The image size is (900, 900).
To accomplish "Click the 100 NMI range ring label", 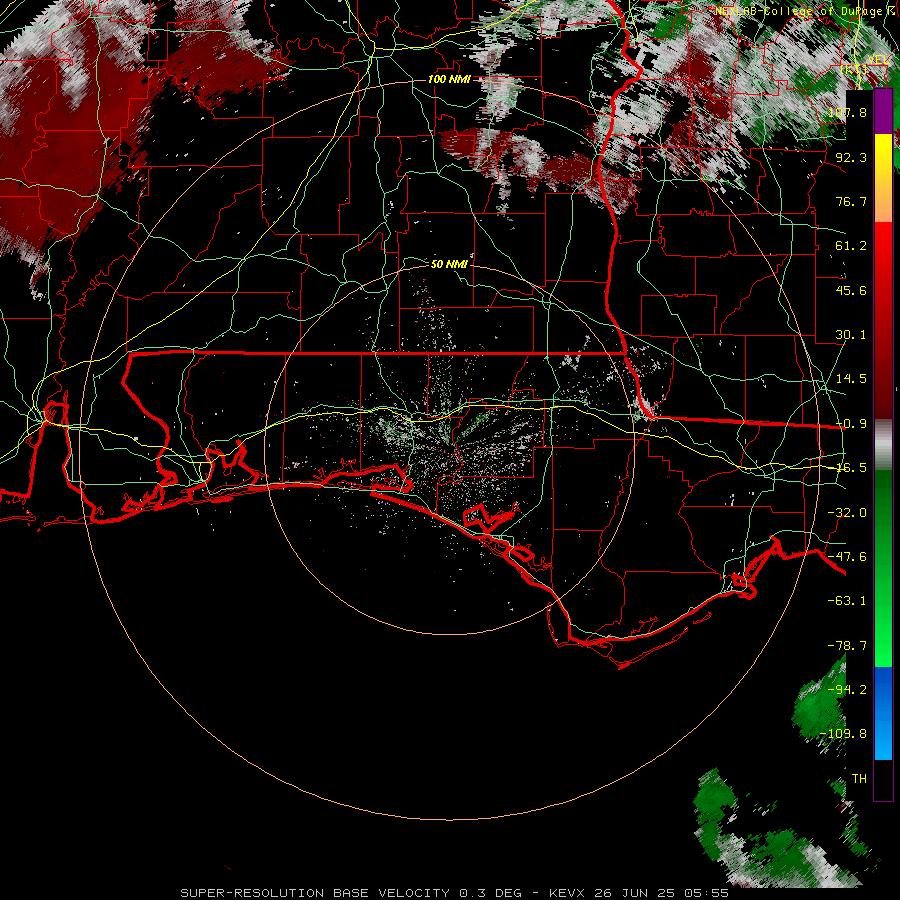I will pyautogui.click(x=449, y=79).
